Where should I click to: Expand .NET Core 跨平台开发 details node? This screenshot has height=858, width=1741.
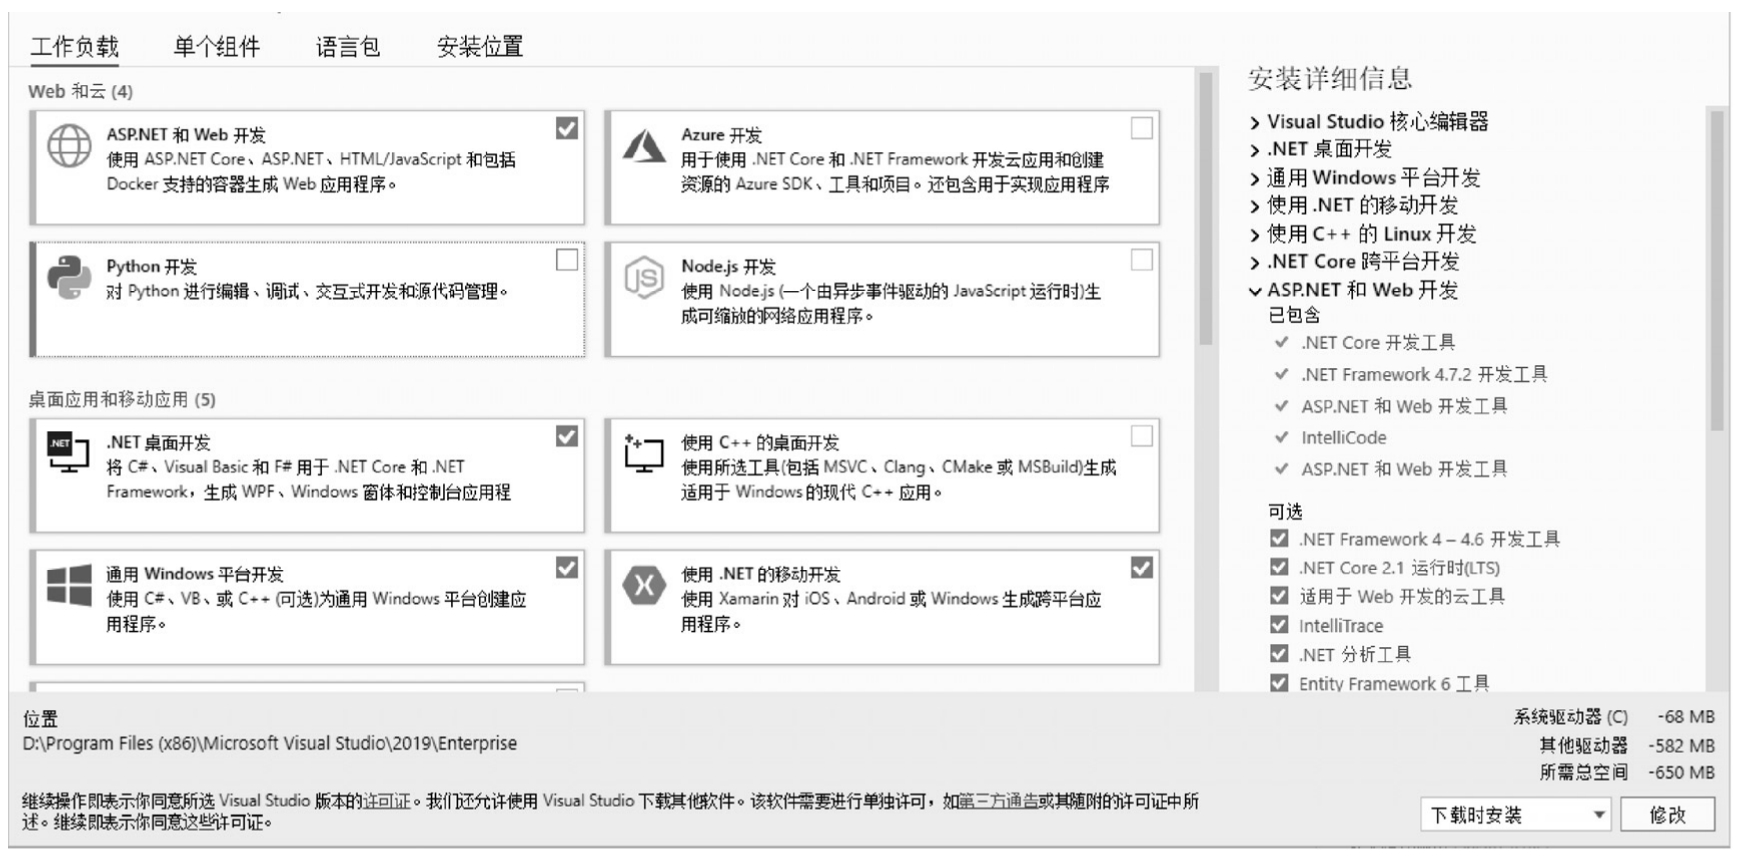1255,264
